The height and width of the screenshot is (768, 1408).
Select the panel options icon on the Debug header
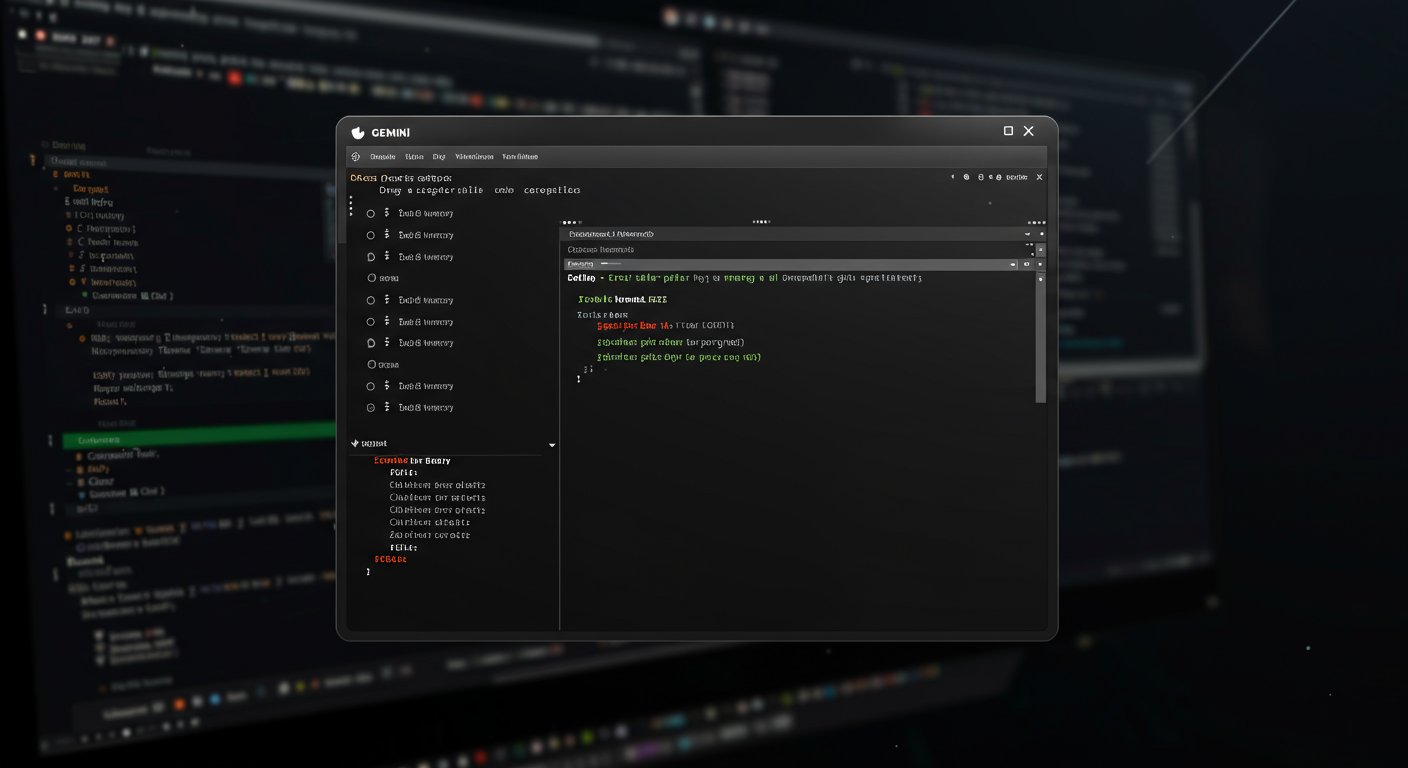point(1026,264)
